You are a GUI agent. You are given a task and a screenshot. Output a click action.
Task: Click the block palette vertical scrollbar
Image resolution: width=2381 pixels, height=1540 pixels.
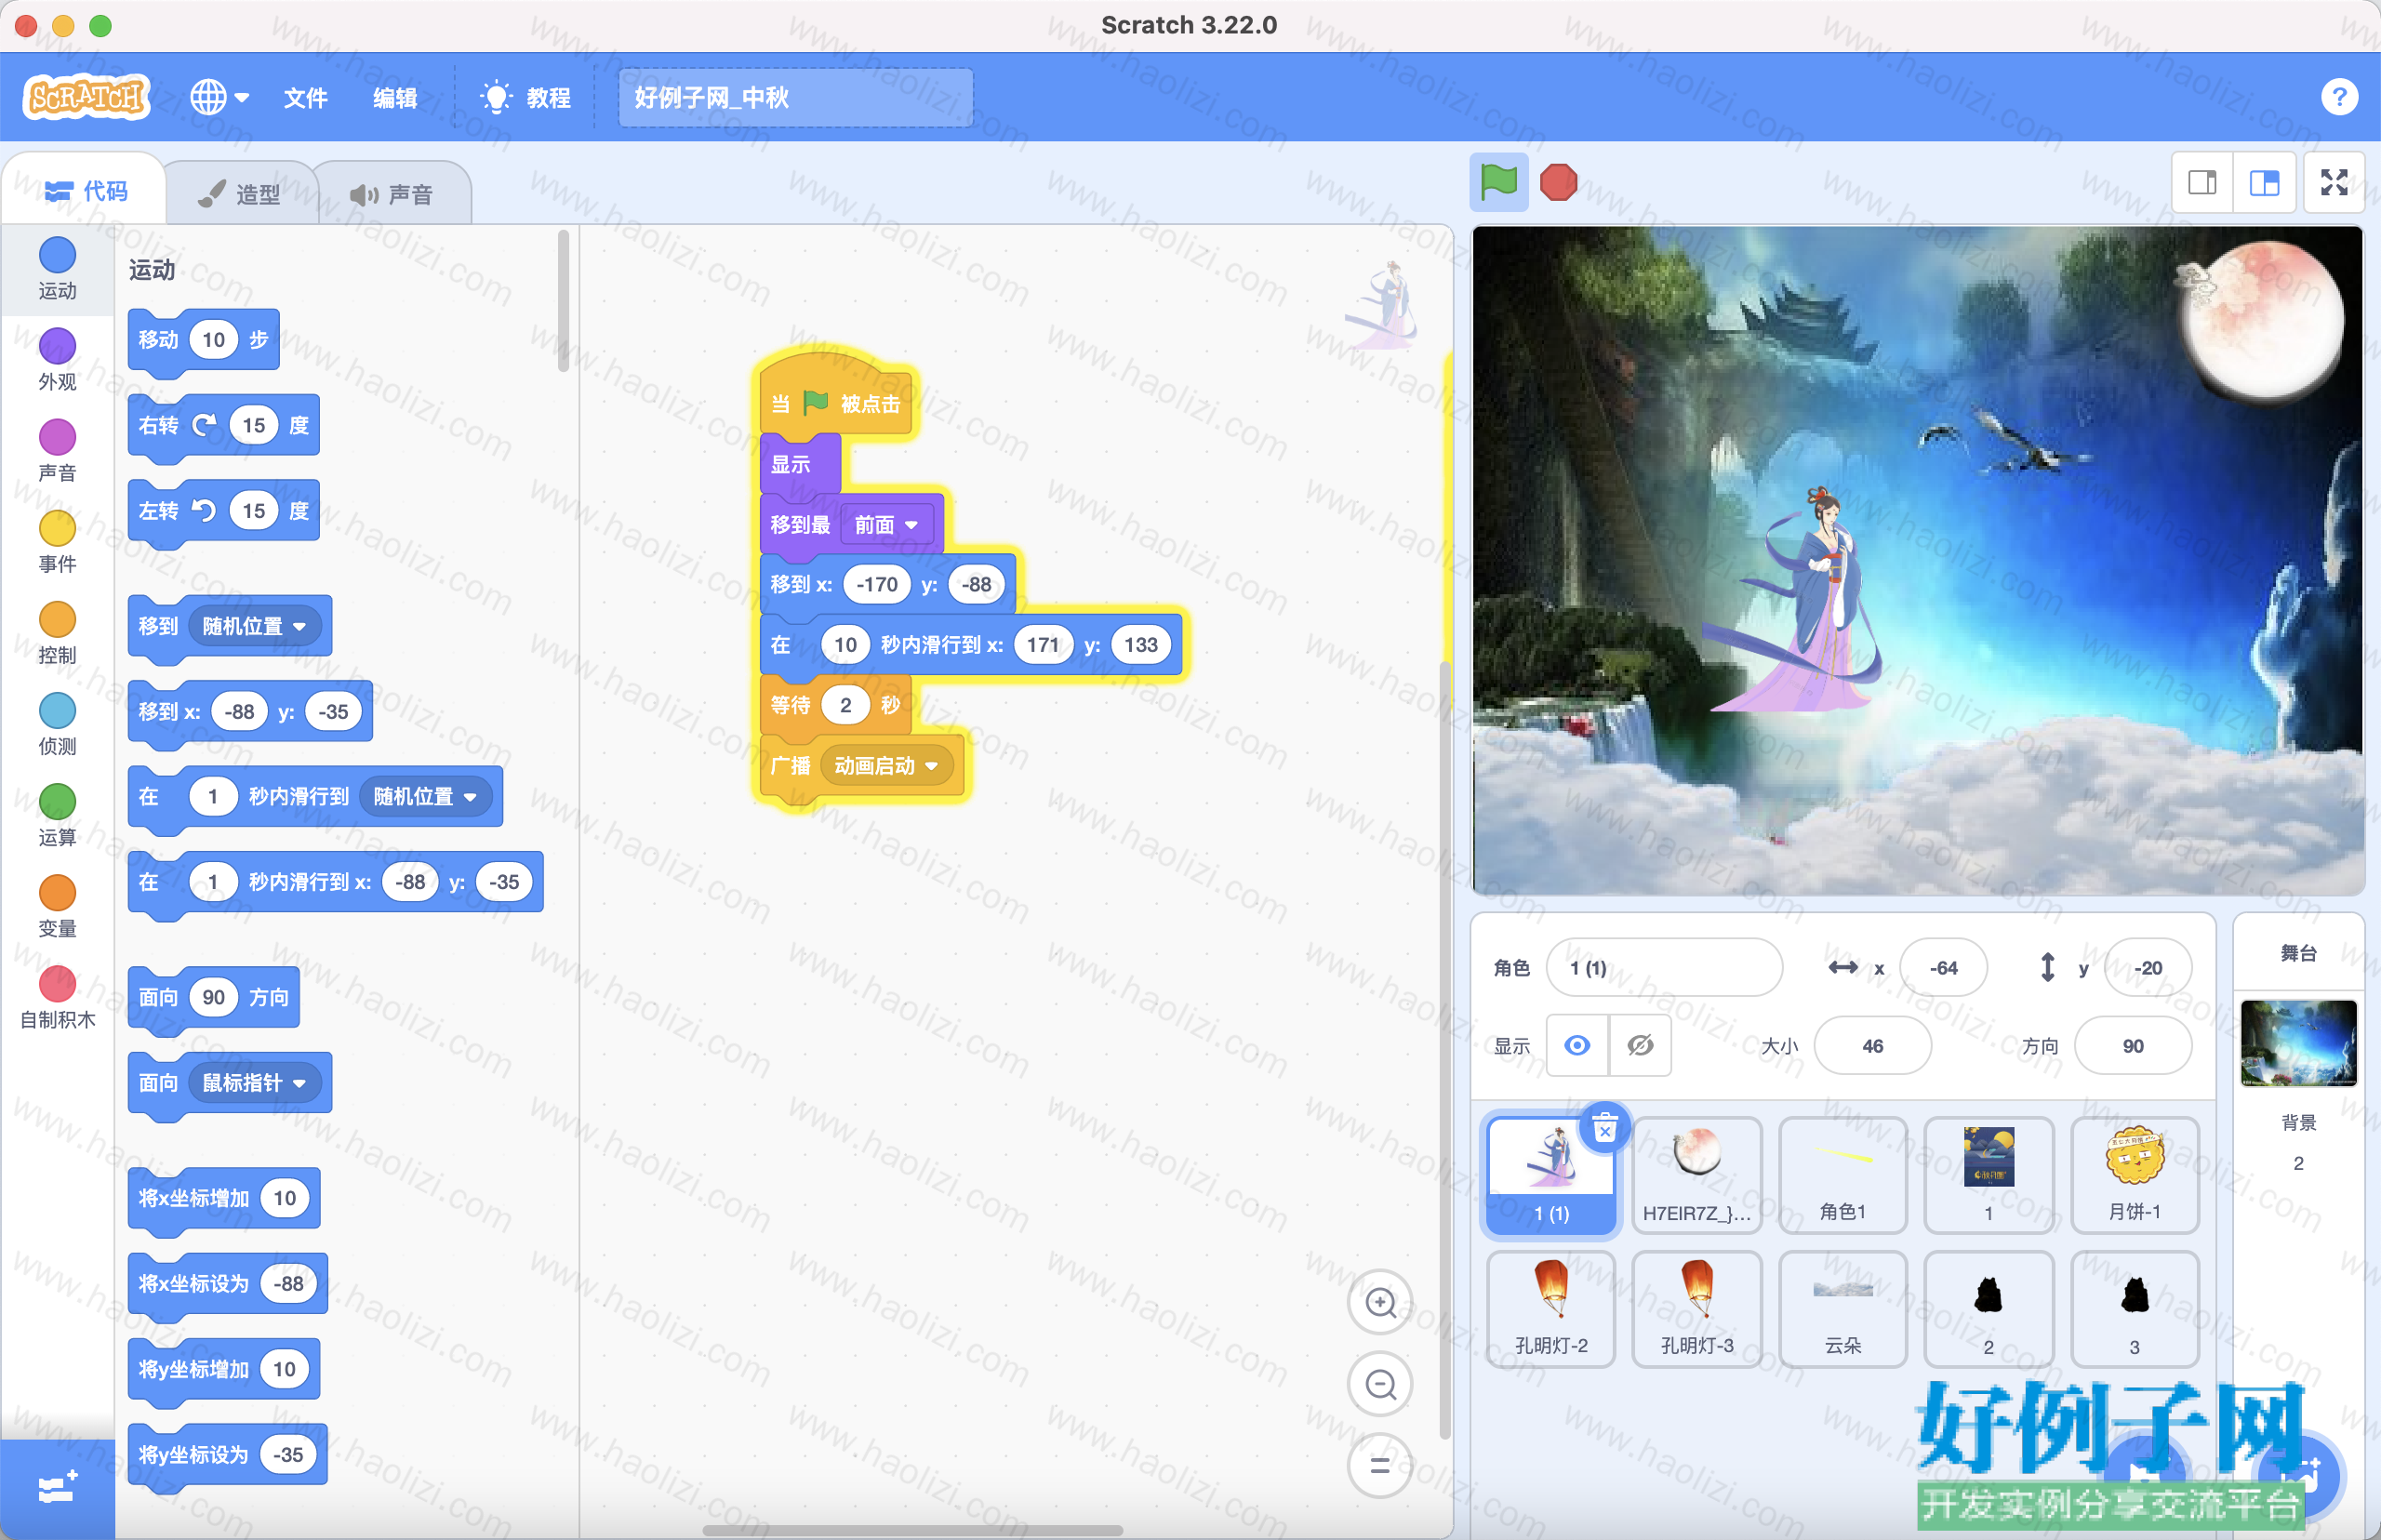point(563,300)
